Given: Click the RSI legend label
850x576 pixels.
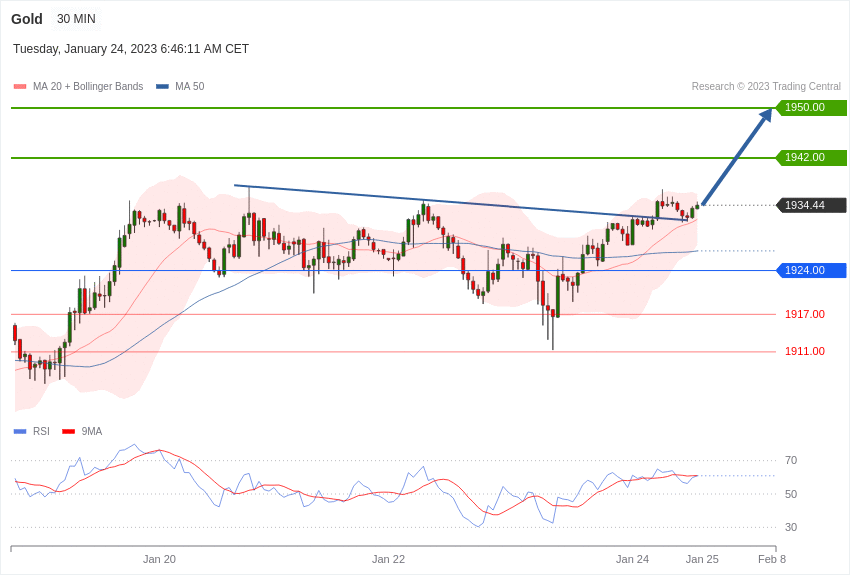Looking at the screenshot, I should [x=41, y=431].
